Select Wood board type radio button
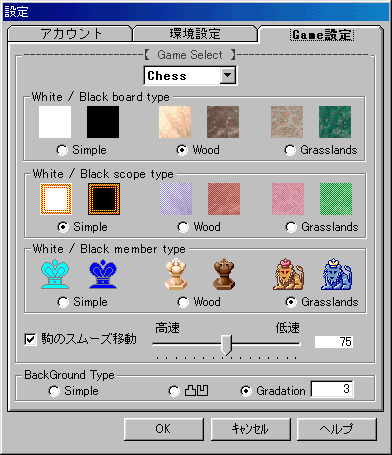 click(182, 150)
